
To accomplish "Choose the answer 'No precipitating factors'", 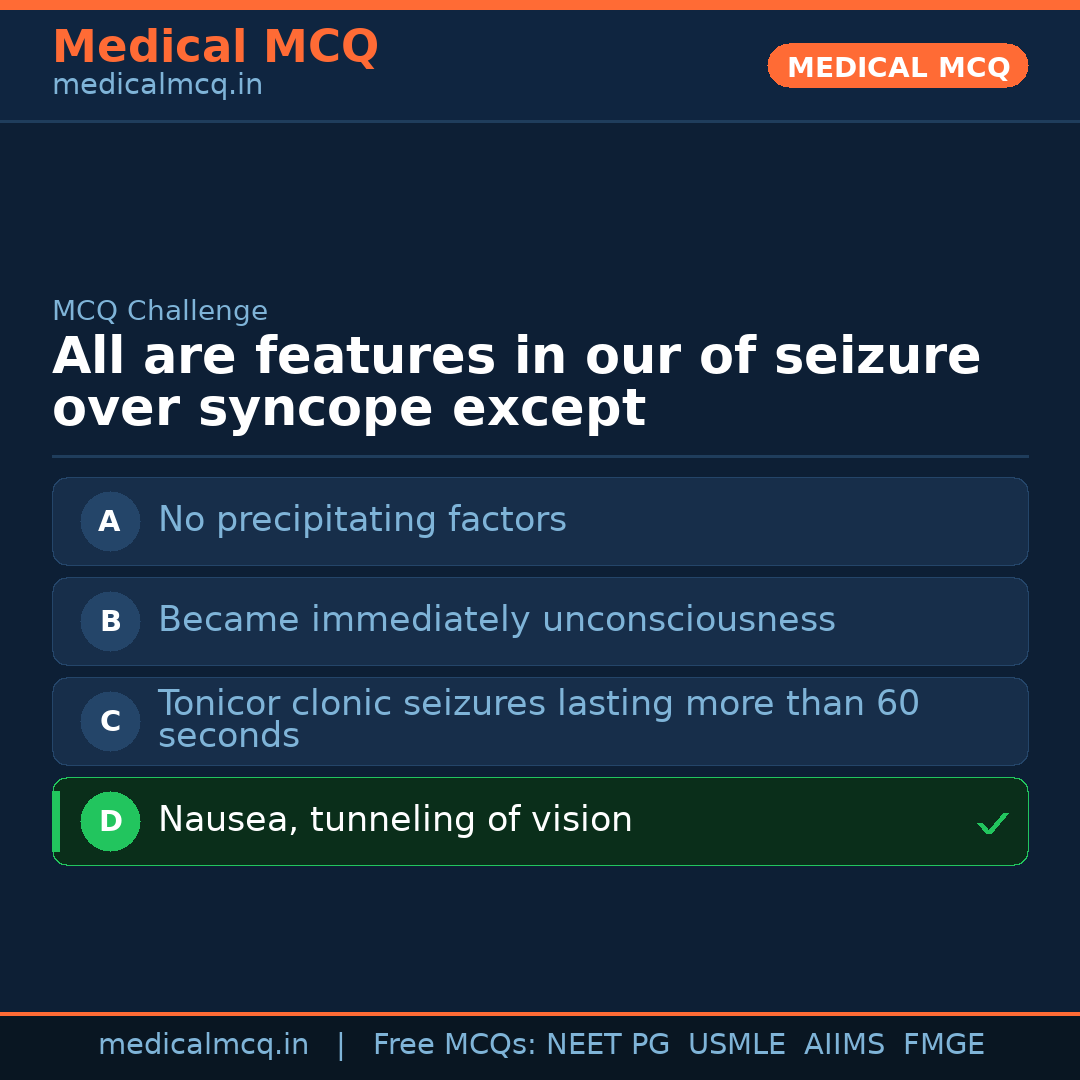I will (362, 520).
